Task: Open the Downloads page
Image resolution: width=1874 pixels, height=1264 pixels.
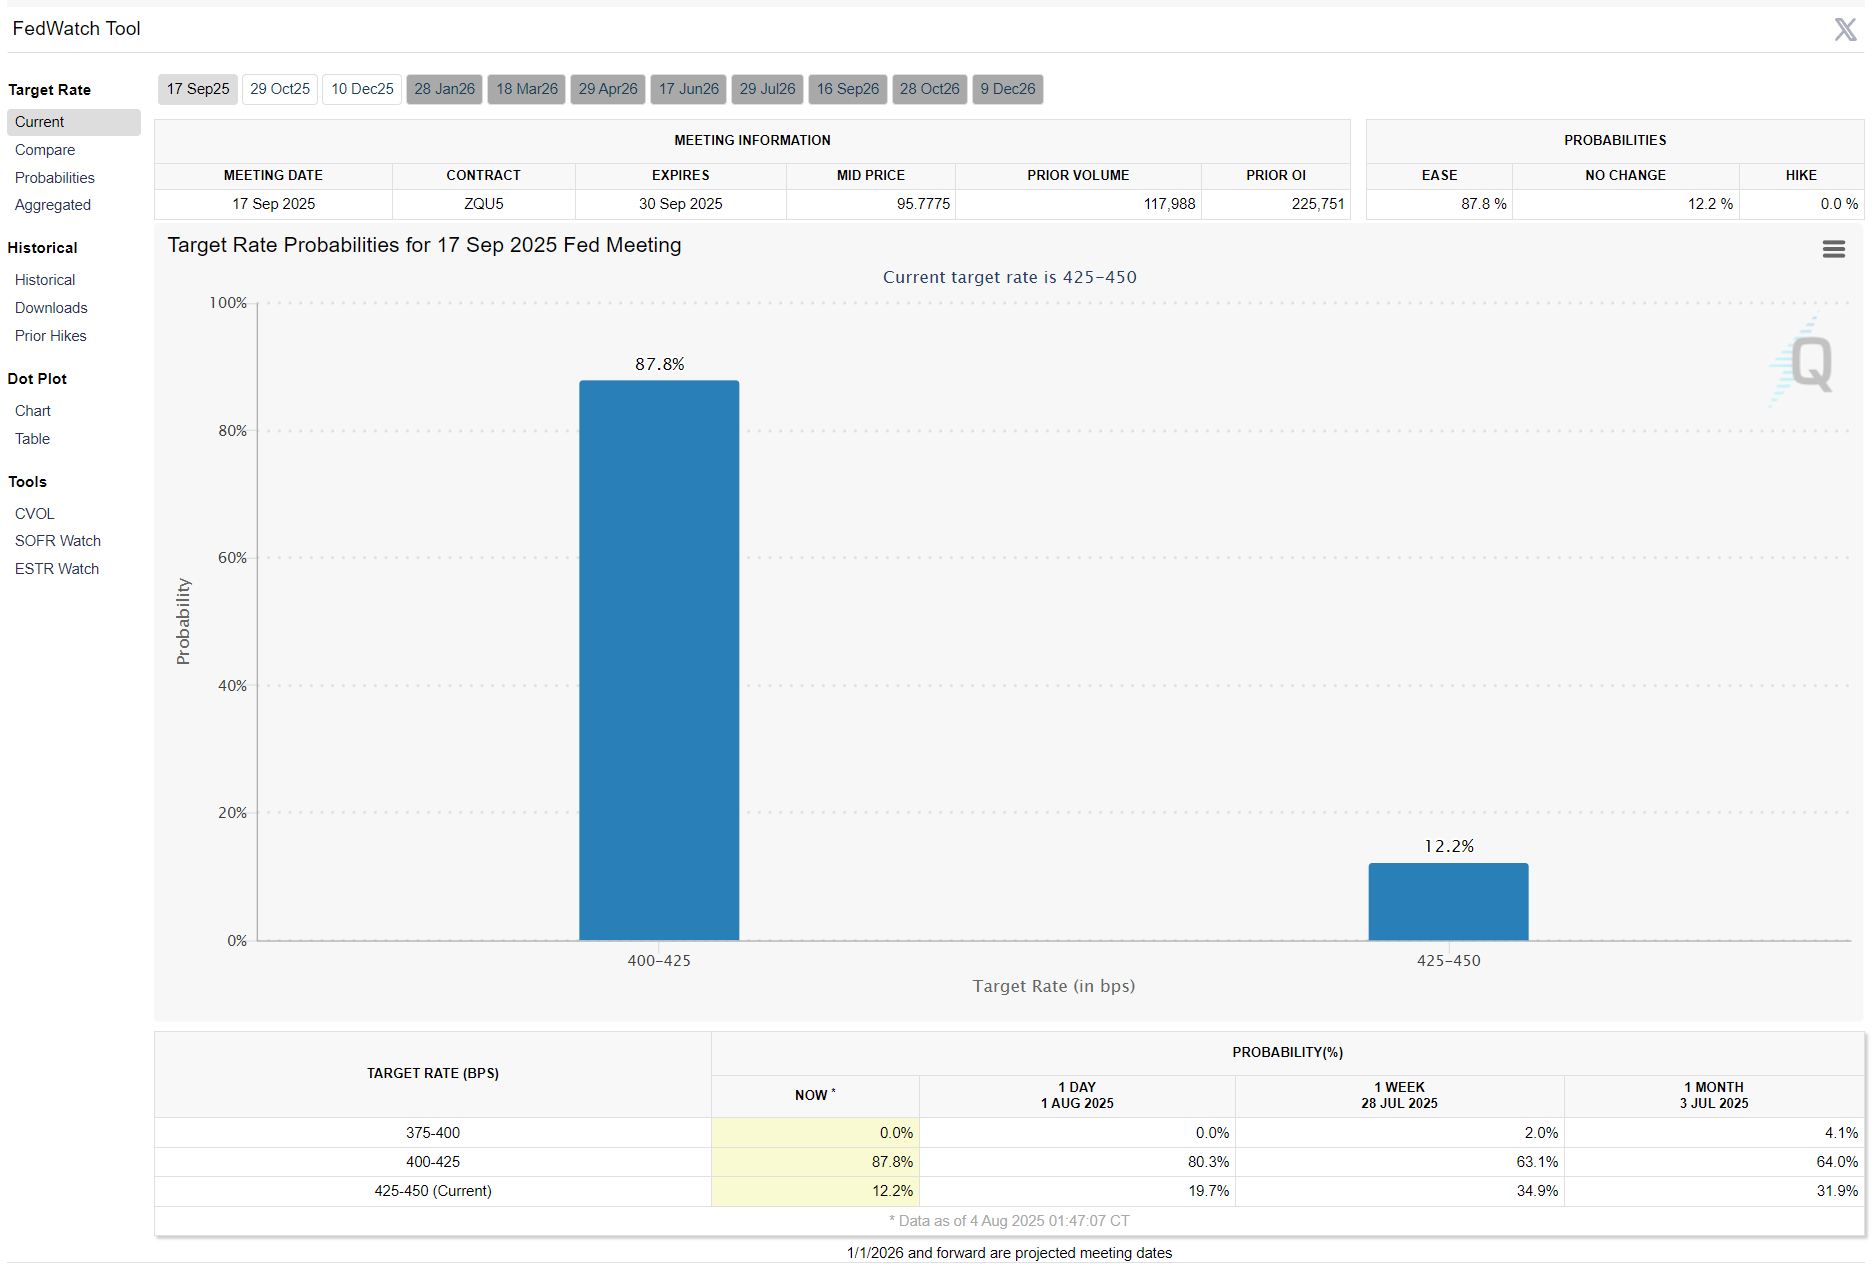Action: (x=51, y=308)
